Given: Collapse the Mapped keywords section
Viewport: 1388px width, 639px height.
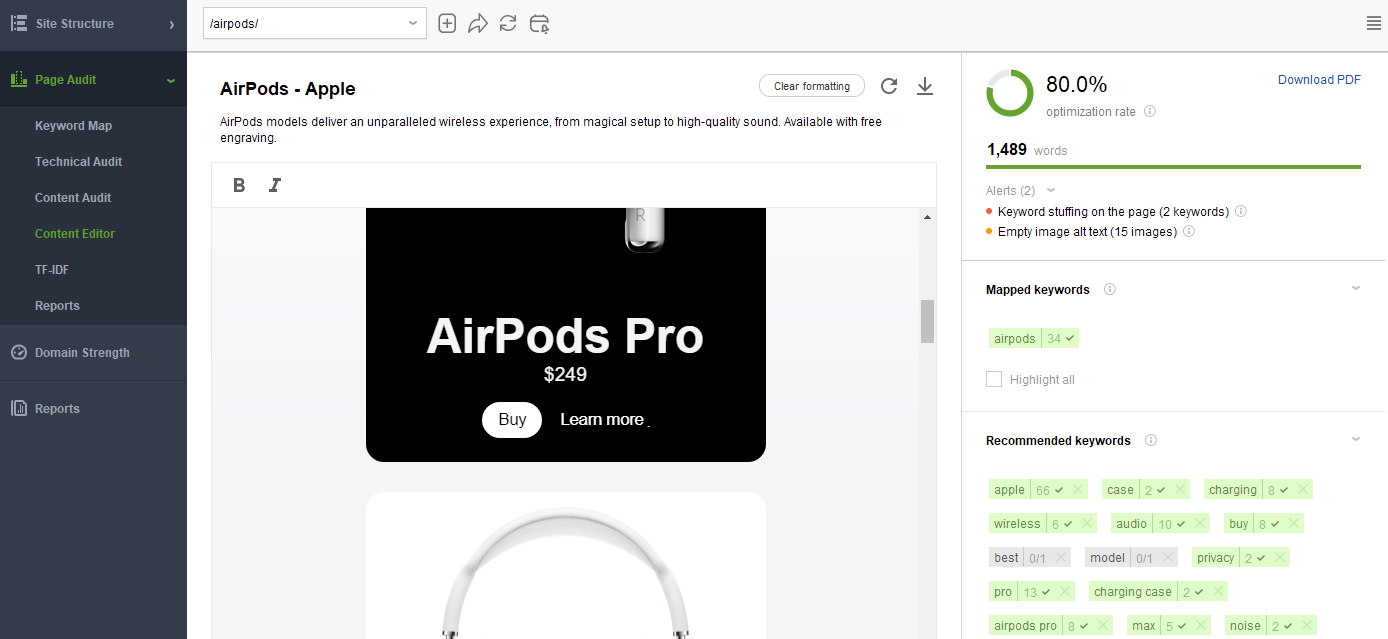Looking at the screenshot, I should point(1356,288).
